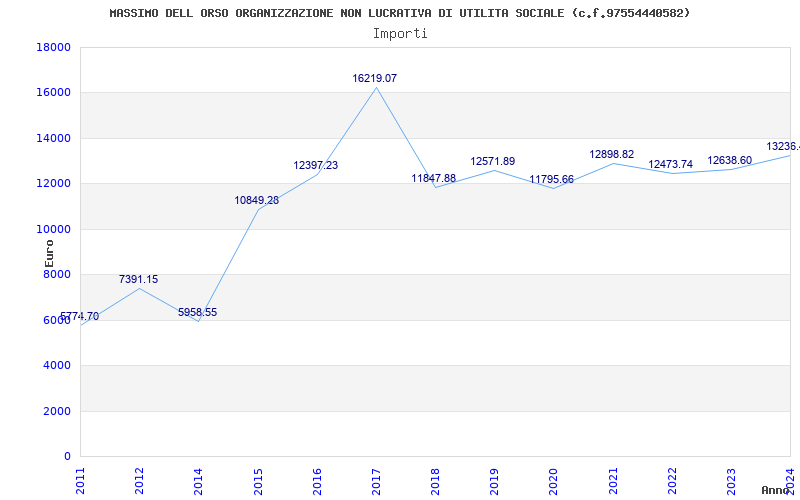Select the 12898.82 data label
This screenshot has width=800, height=500.
tap(612, 154)
